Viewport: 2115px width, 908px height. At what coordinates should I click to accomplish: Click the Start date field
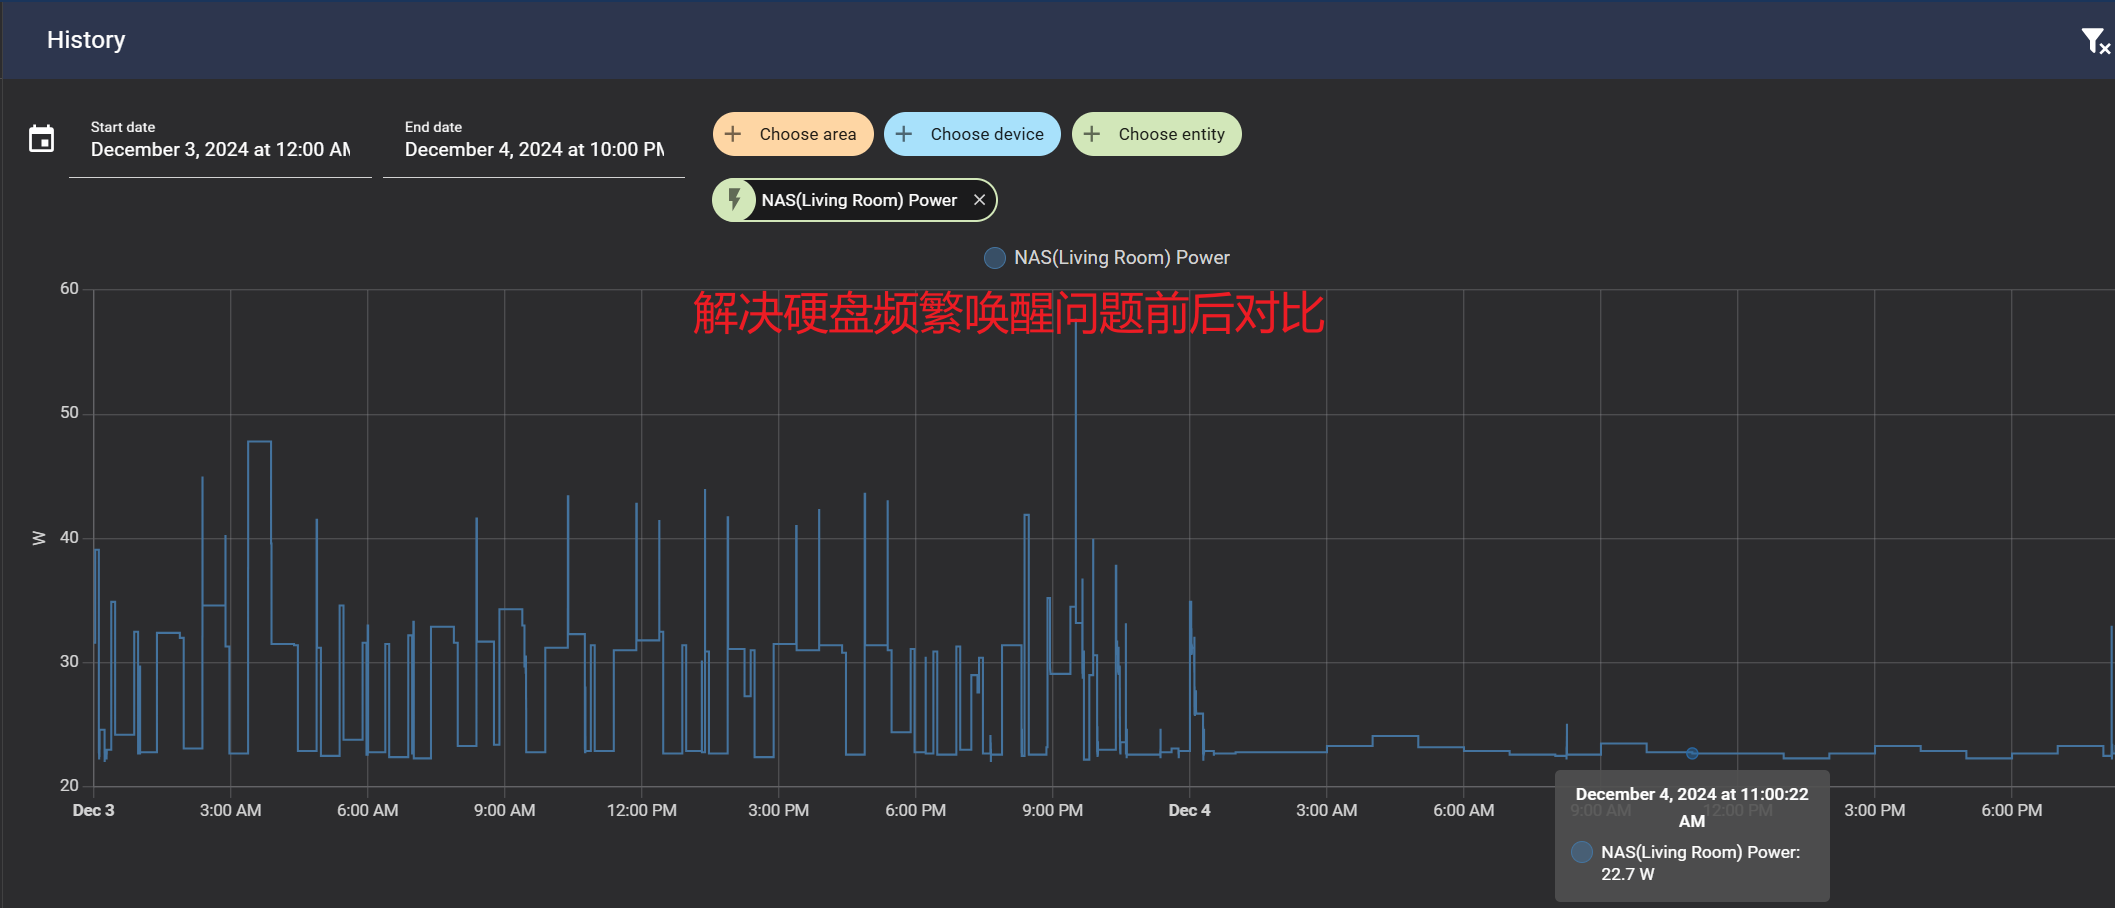pyautogui.click(x=220, y=149)
